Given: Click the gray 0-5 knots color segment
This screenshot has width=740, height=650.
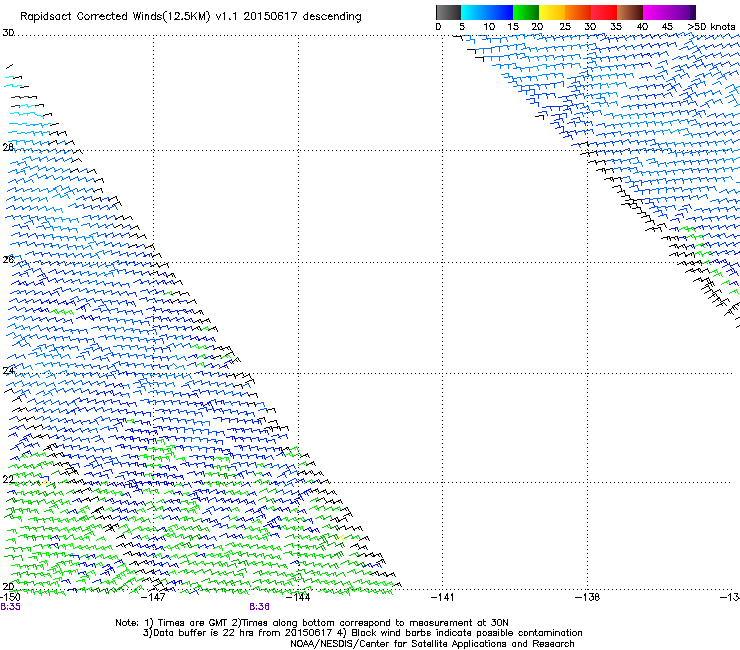Looking at the screenshot, I should 448,12.
